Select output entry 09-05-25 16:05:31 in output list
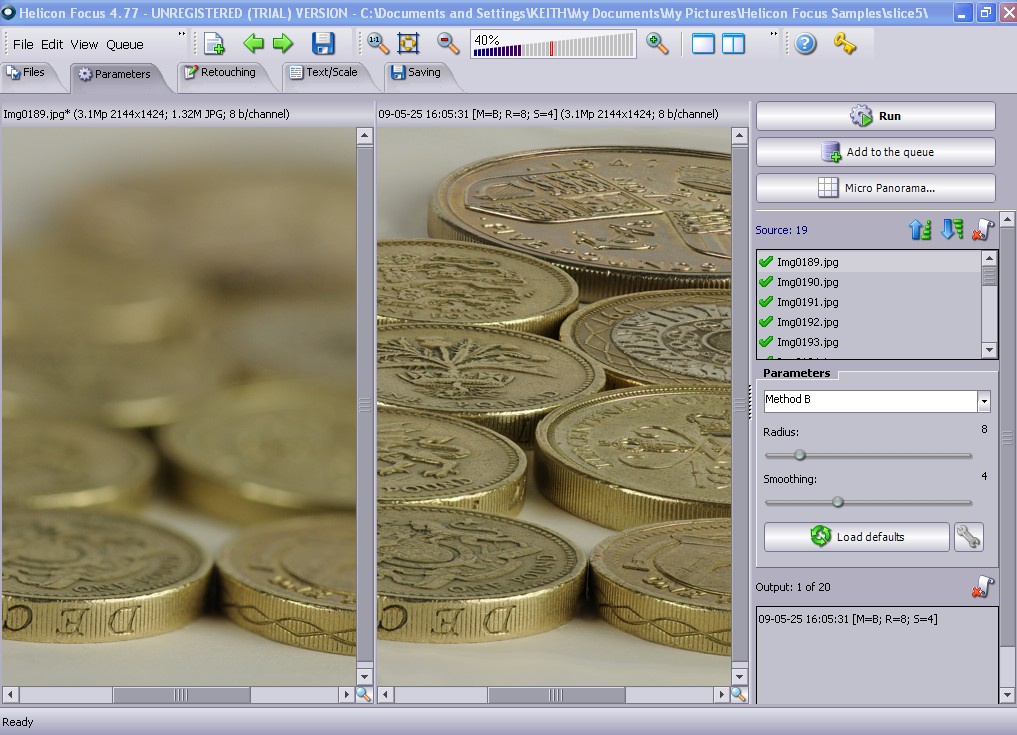Image resolution: width=1017 pixels, height=735 pixels. 848,619
